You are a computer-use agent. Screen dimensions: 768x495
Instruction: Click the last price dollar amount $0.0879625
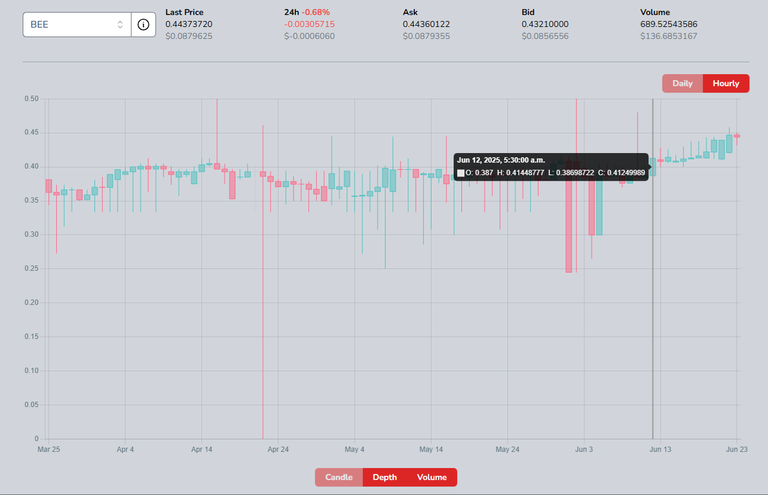(x=189, y=36)
